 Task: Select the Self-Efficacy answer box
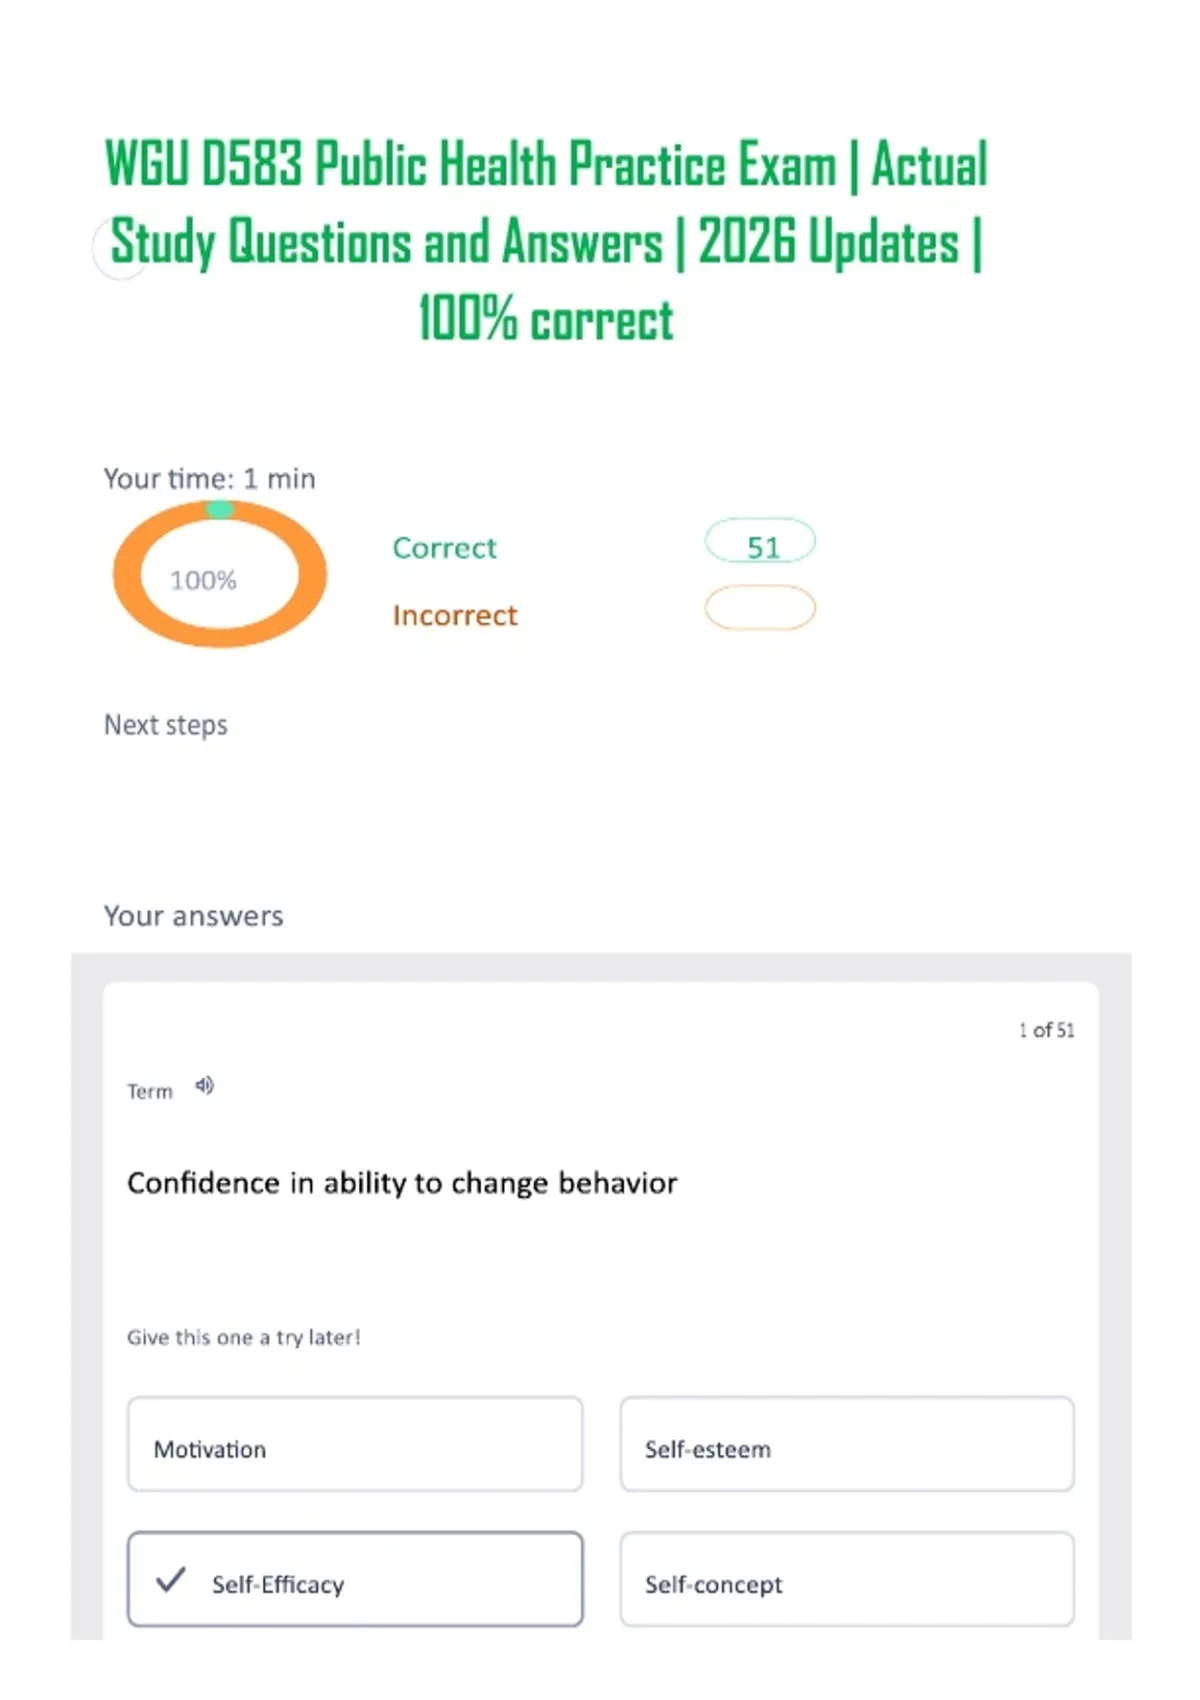(355, 1580)
